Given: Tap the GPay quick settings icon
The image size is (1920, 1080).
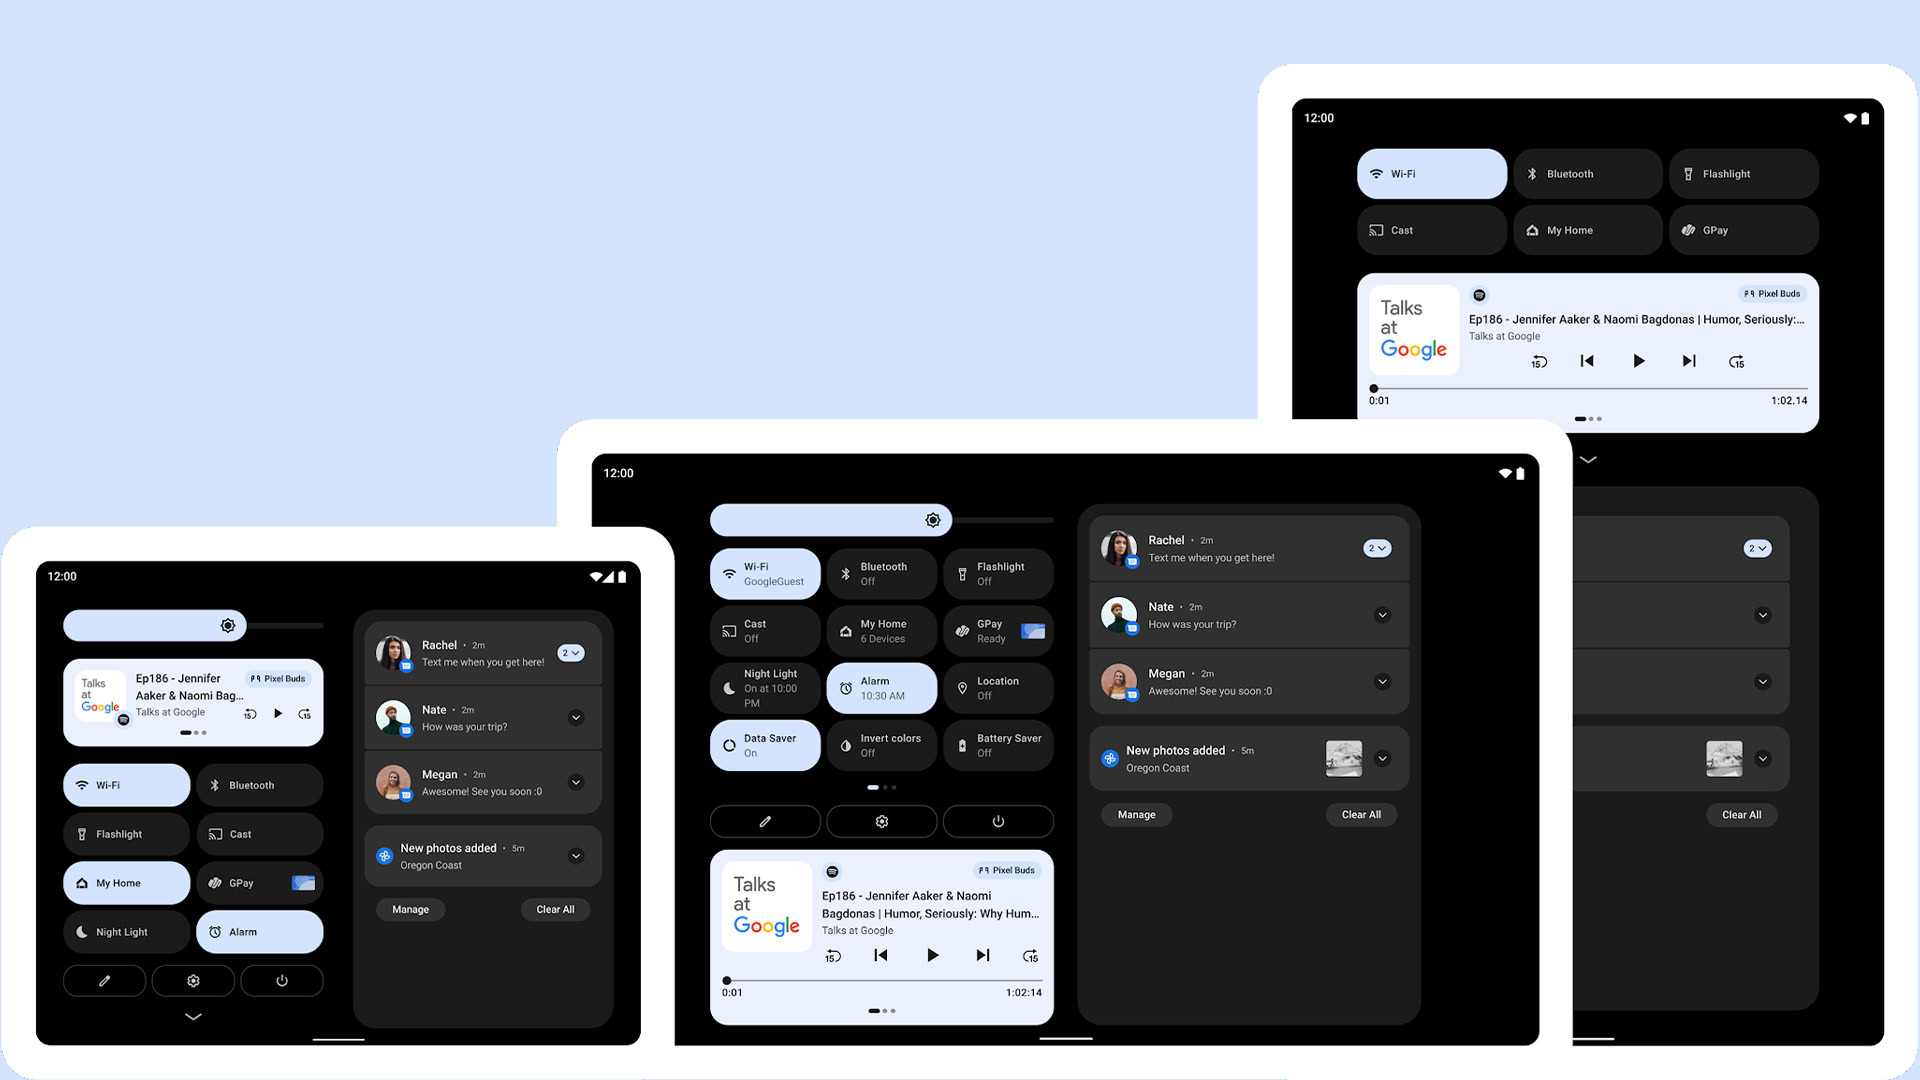Looking at the screenshot, I should click(x=996, y=629).
